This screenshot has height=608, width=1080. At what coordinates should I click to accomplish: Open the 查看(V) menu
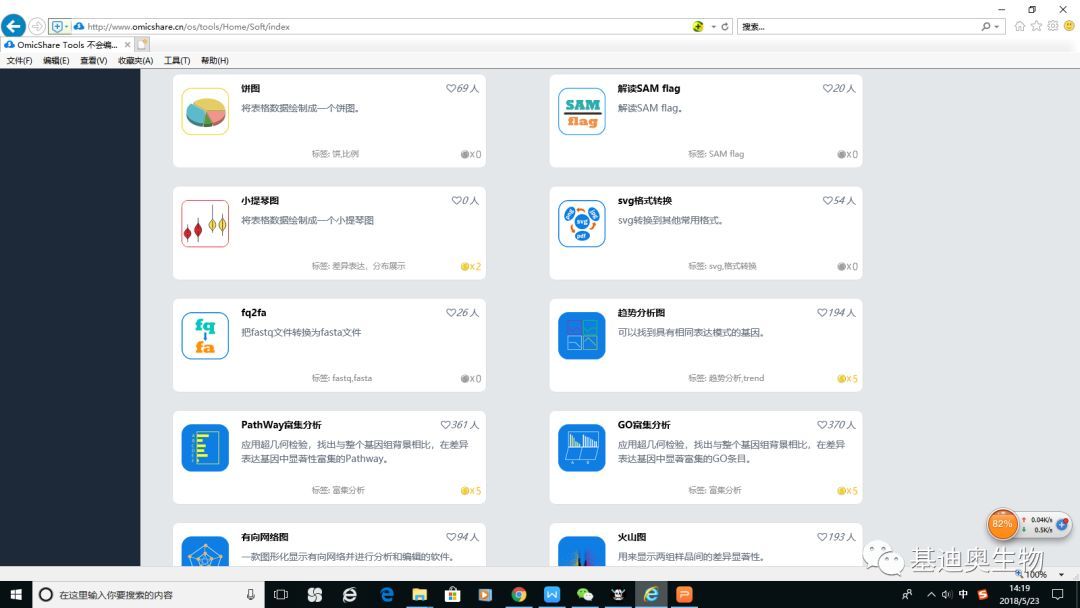94,61
